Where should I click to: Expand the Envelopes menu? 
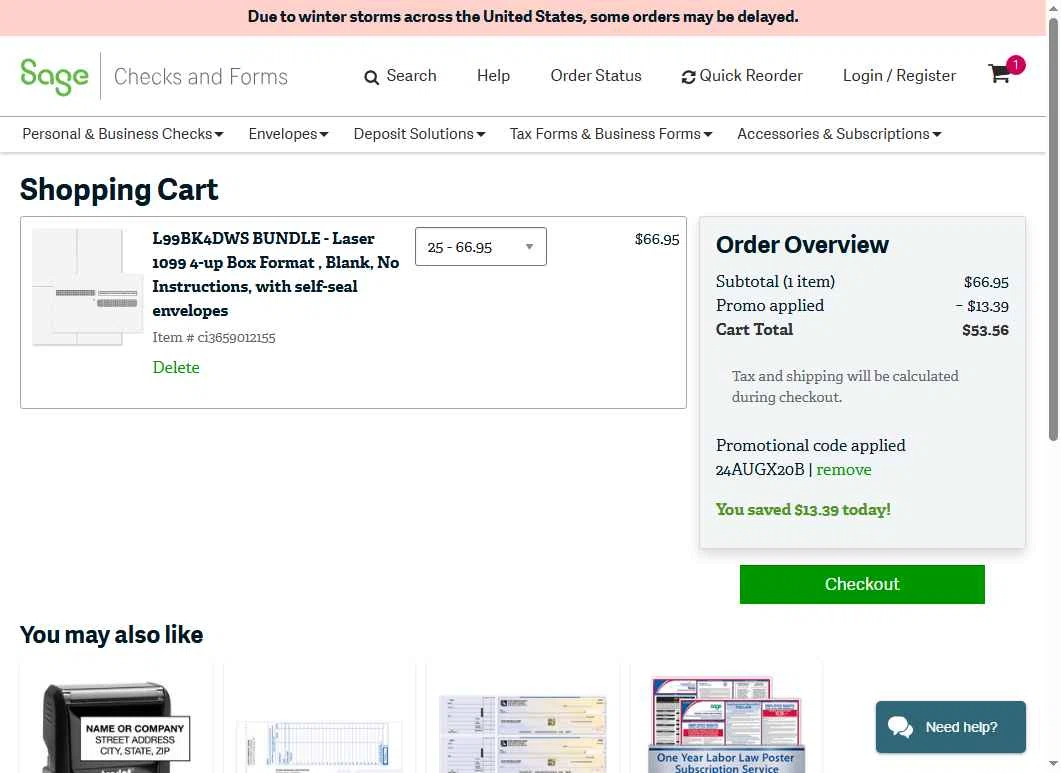(288, 134)
